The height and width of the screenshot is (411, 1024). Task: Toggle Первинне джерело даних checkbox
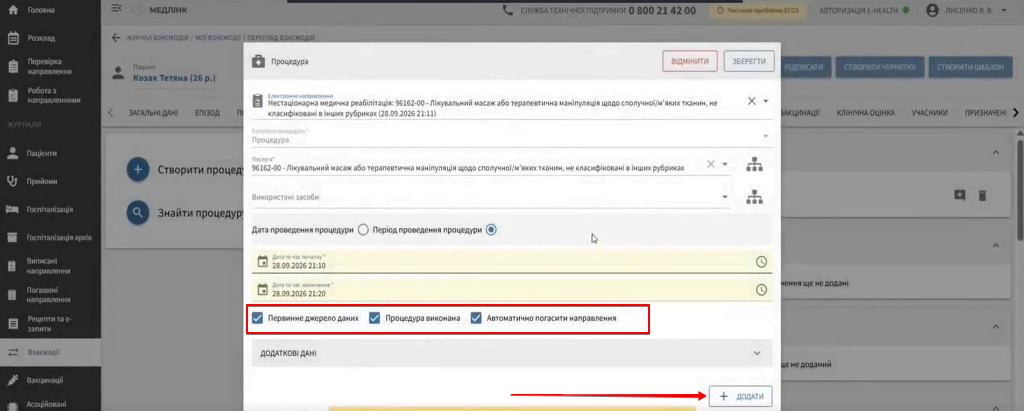click(257, 318)
